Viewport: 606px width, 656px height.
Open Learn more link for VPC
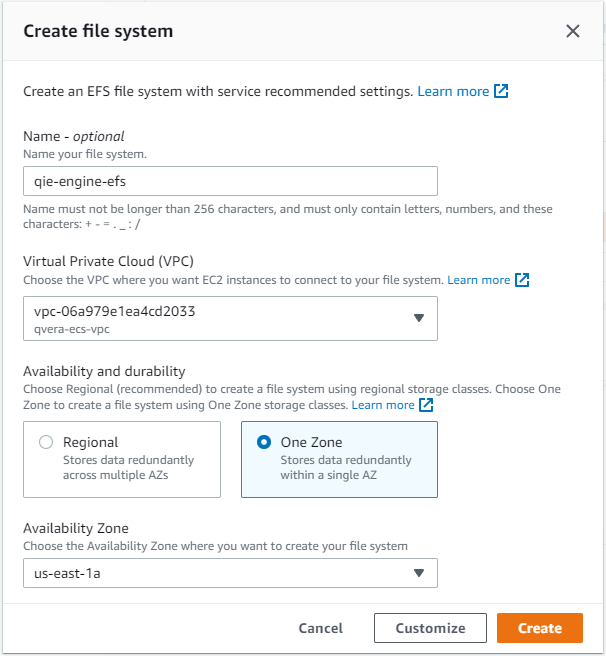[479, 280]
